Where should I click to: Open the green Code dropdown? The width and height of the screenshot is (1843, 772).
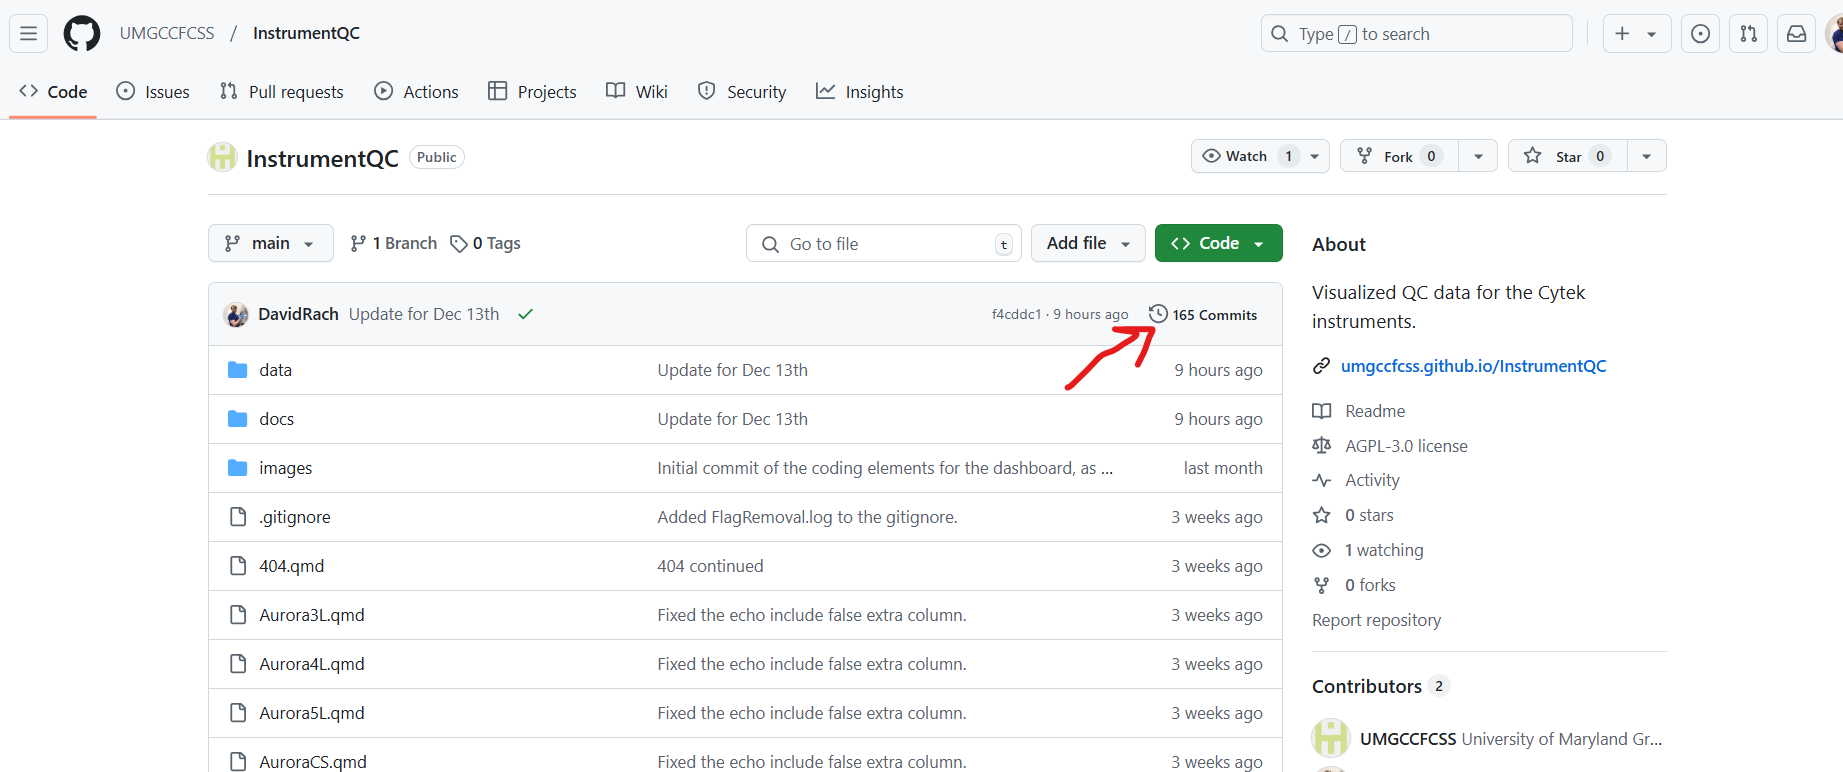1217,243
